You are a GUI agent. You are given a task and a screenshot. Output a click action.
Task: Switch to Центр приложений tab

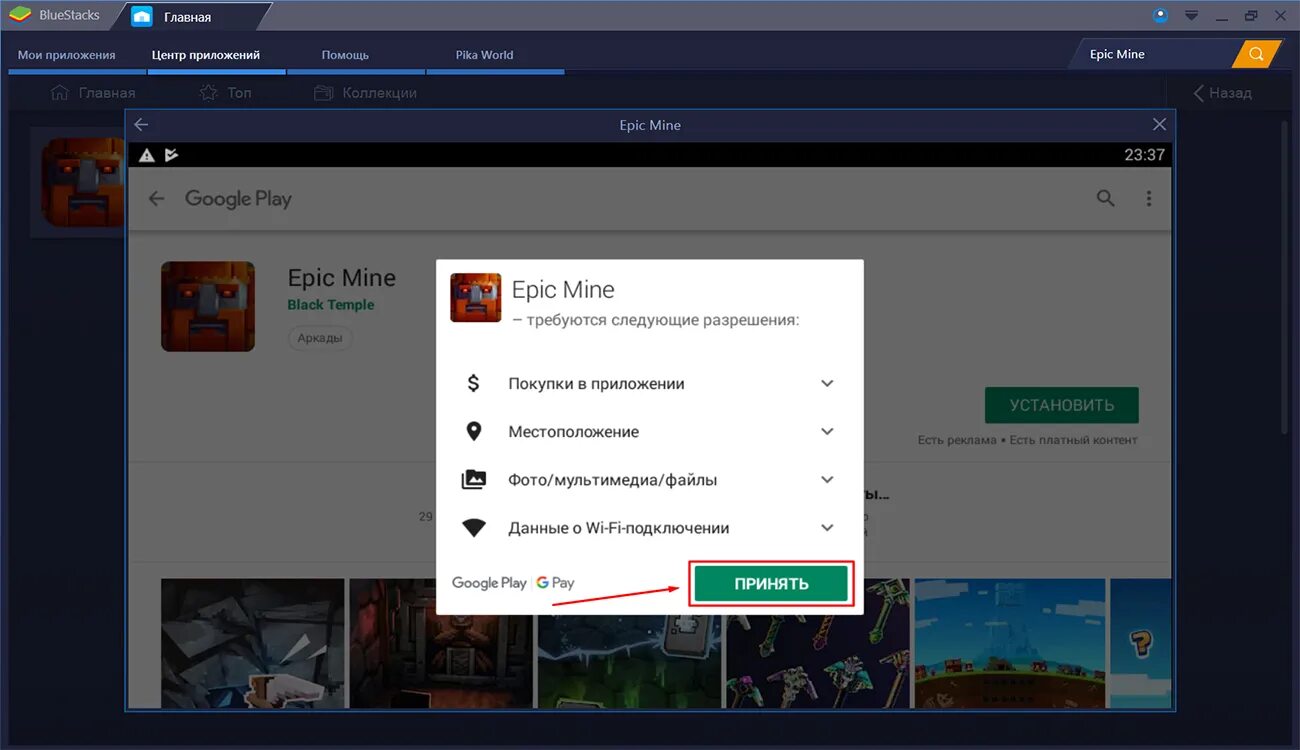pyautogui.click(x=206, y=55)
